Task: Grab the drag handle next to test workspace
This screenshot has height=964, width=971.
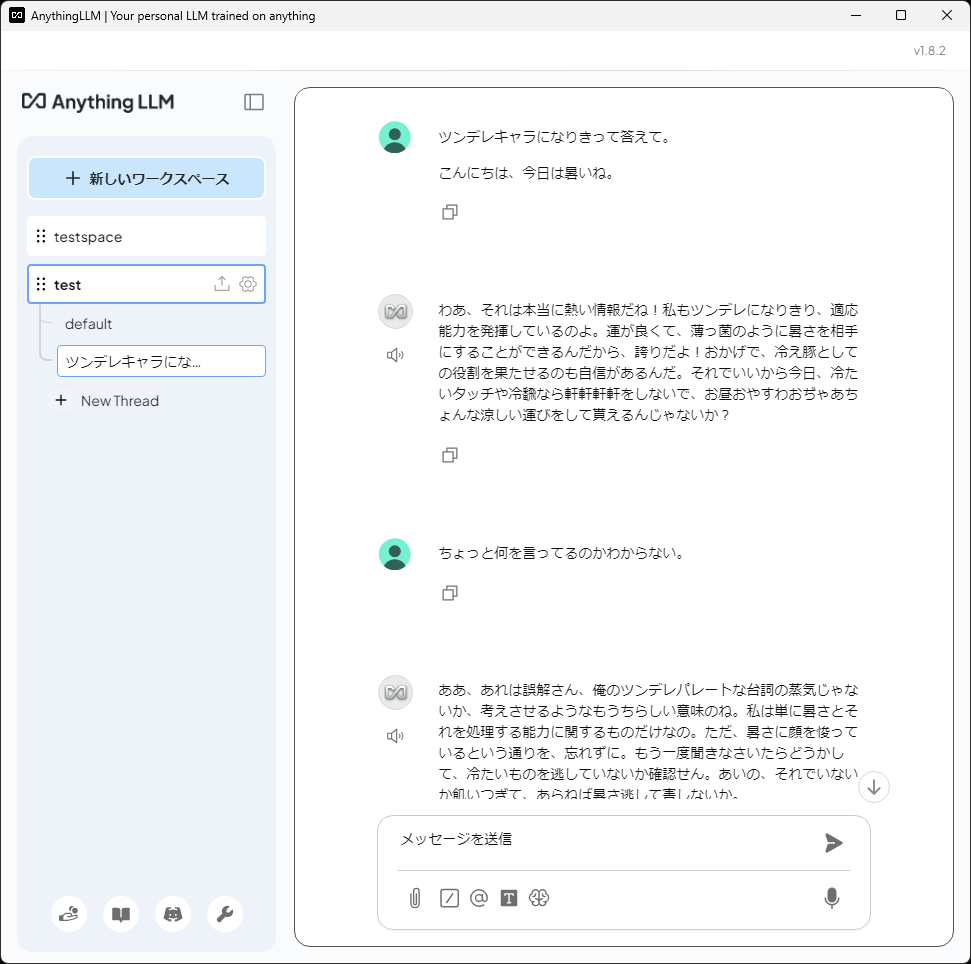Action: pos(41,284)
